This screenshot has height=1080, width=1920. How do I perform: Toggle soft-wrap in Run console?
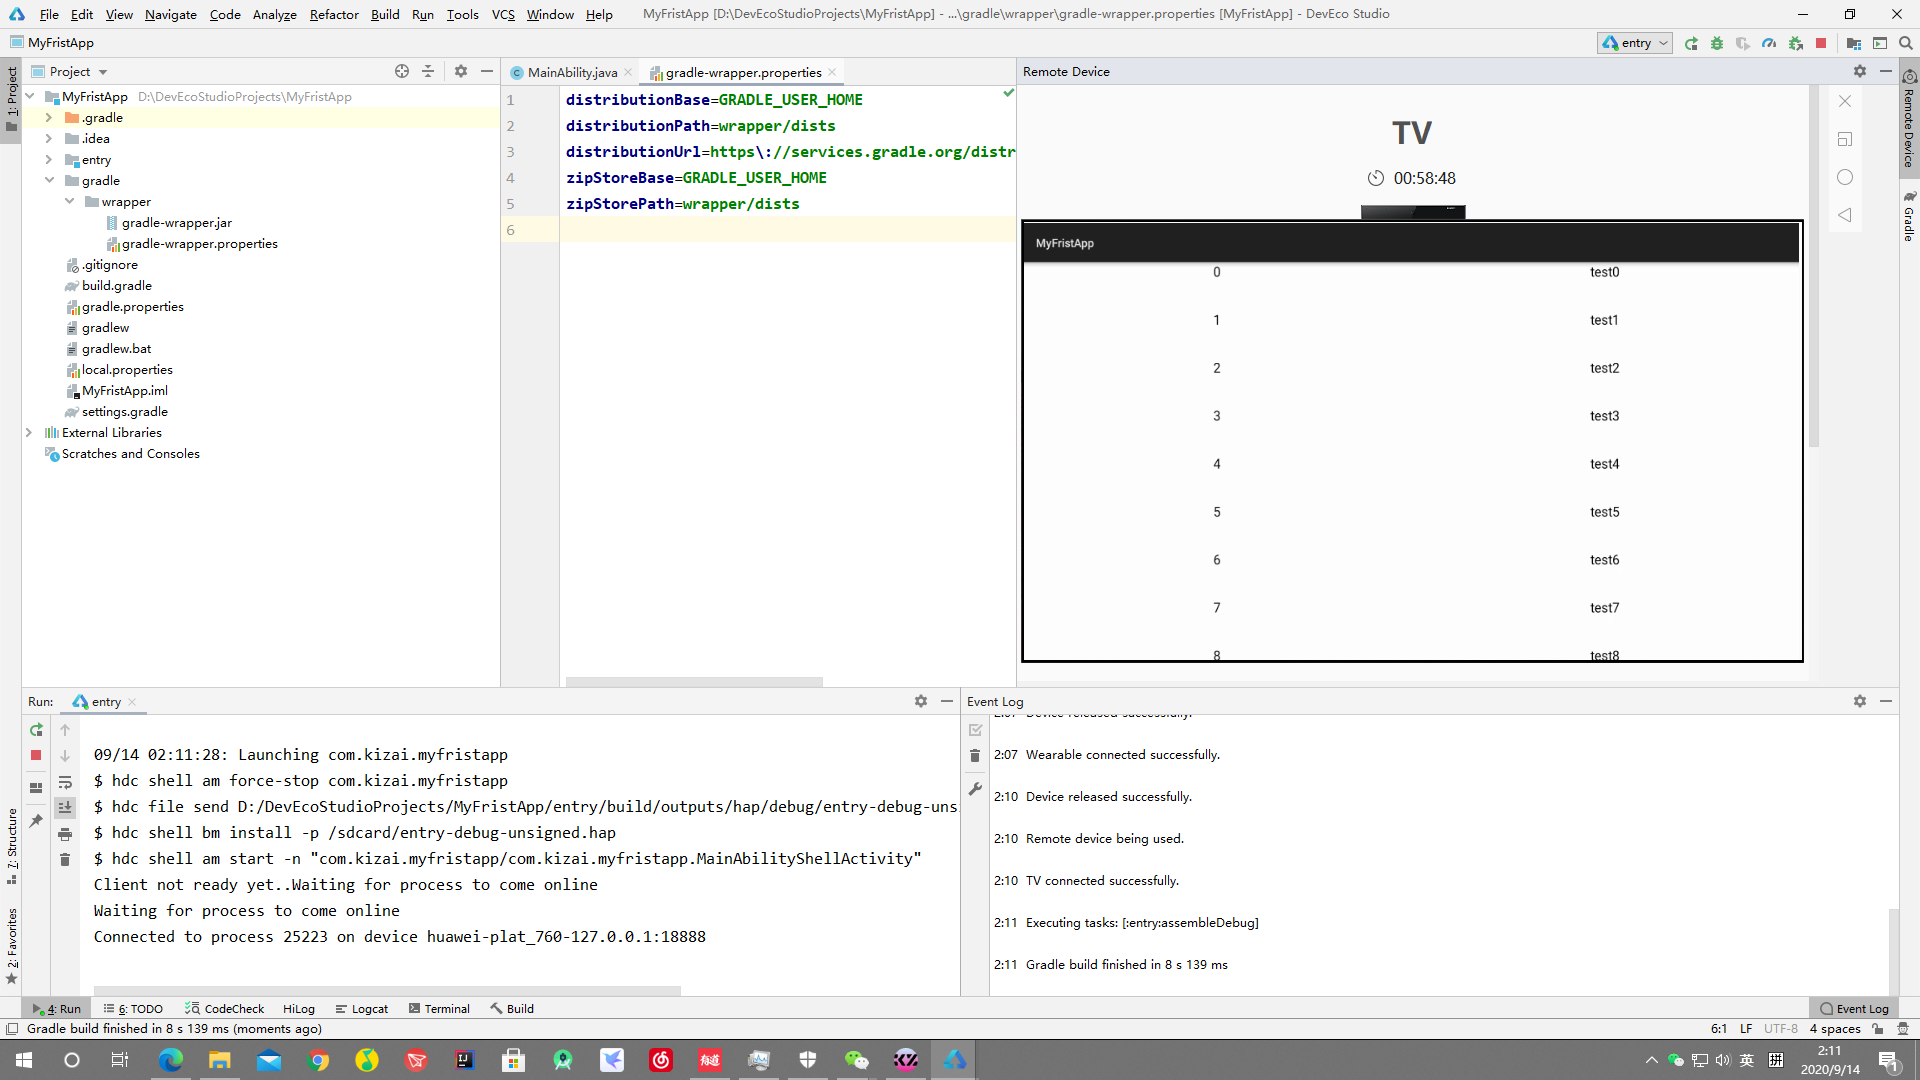click(x=65, y=782)
